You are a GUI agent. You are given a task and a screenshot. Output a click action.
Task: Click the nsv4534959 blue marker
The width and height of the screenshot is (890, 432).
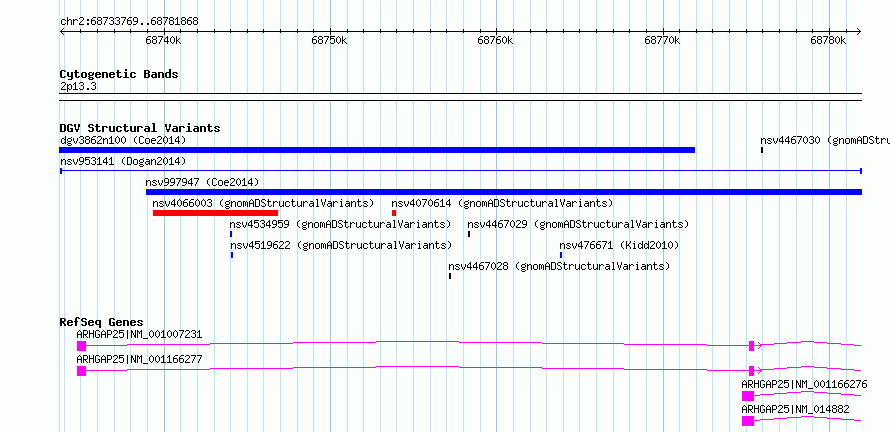(x=231, y=234)
